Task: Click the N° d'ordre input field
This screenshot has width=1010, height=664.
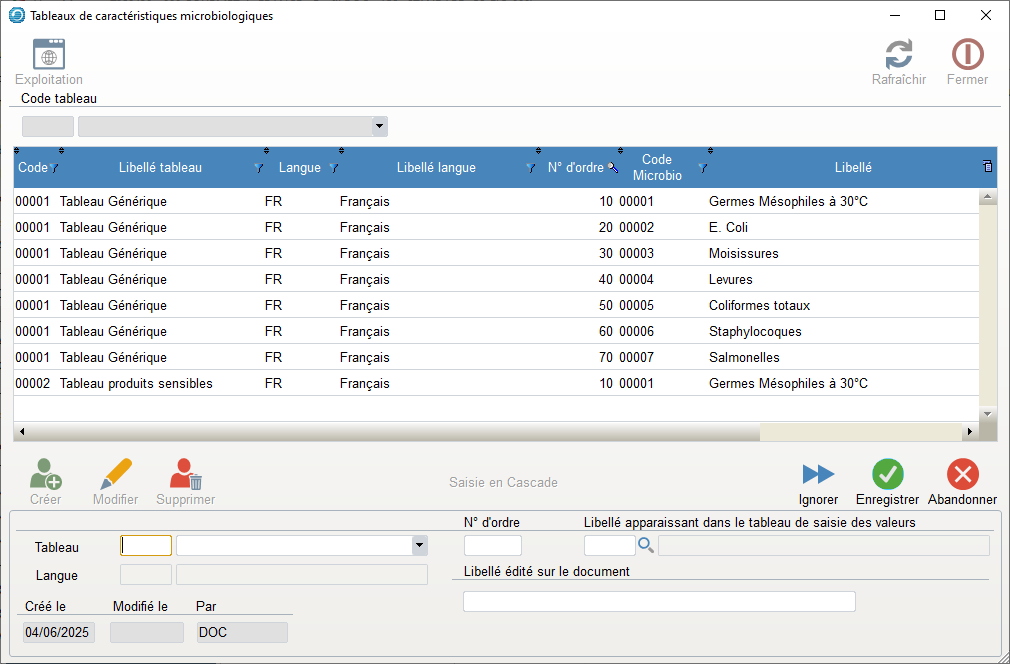Action: [492, 545]
